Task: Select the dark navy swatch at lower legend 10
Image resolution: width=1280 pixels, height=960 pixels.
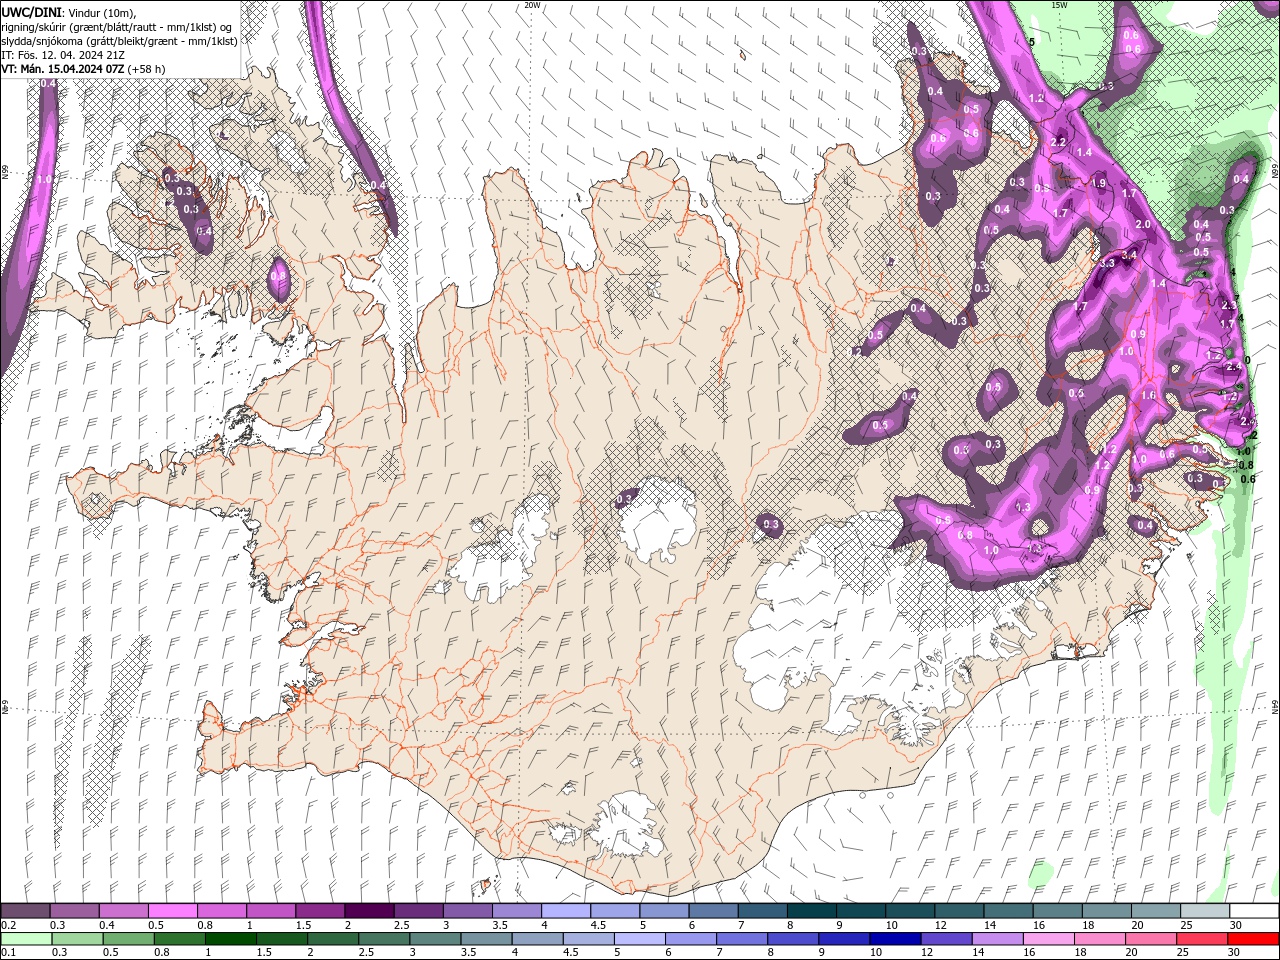Action: [x=895, y=939]
